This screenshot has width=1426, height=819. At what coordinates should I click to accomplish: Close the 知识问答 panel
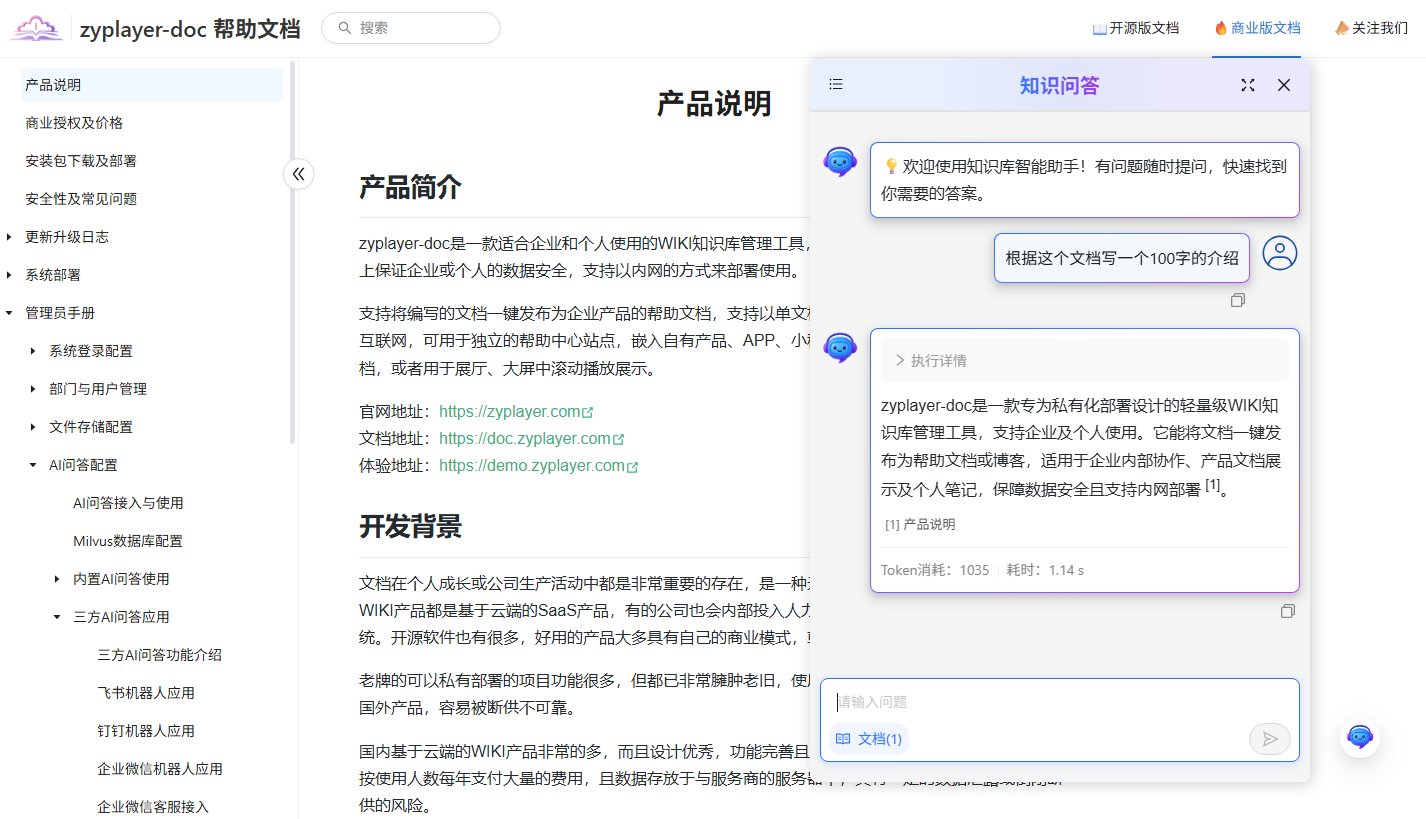(x=1284, y=85)
